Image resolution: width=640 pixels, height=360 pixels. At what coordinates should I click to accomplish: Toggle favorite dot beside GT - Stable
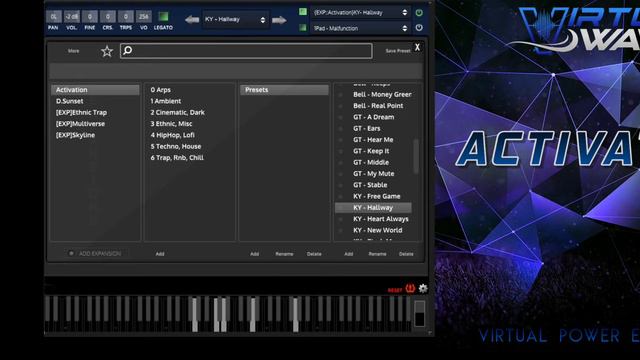pyautogui.click(x=340, y=185)
